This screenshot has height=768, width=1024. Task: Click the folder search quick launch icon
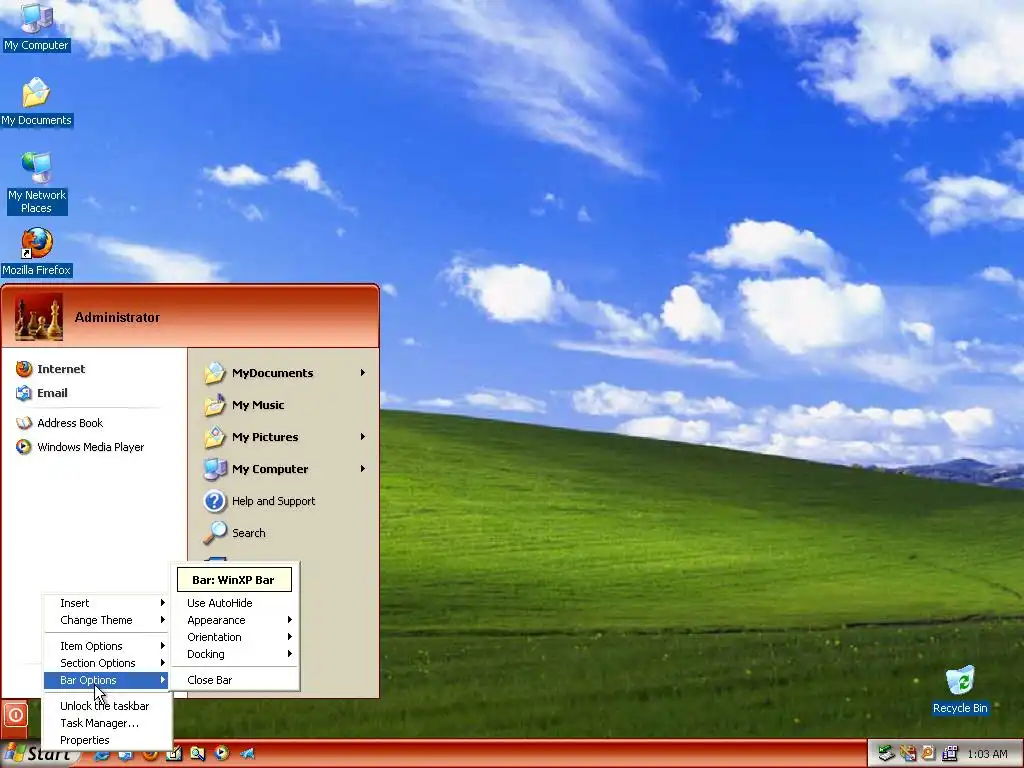click(x=197, y=754)
